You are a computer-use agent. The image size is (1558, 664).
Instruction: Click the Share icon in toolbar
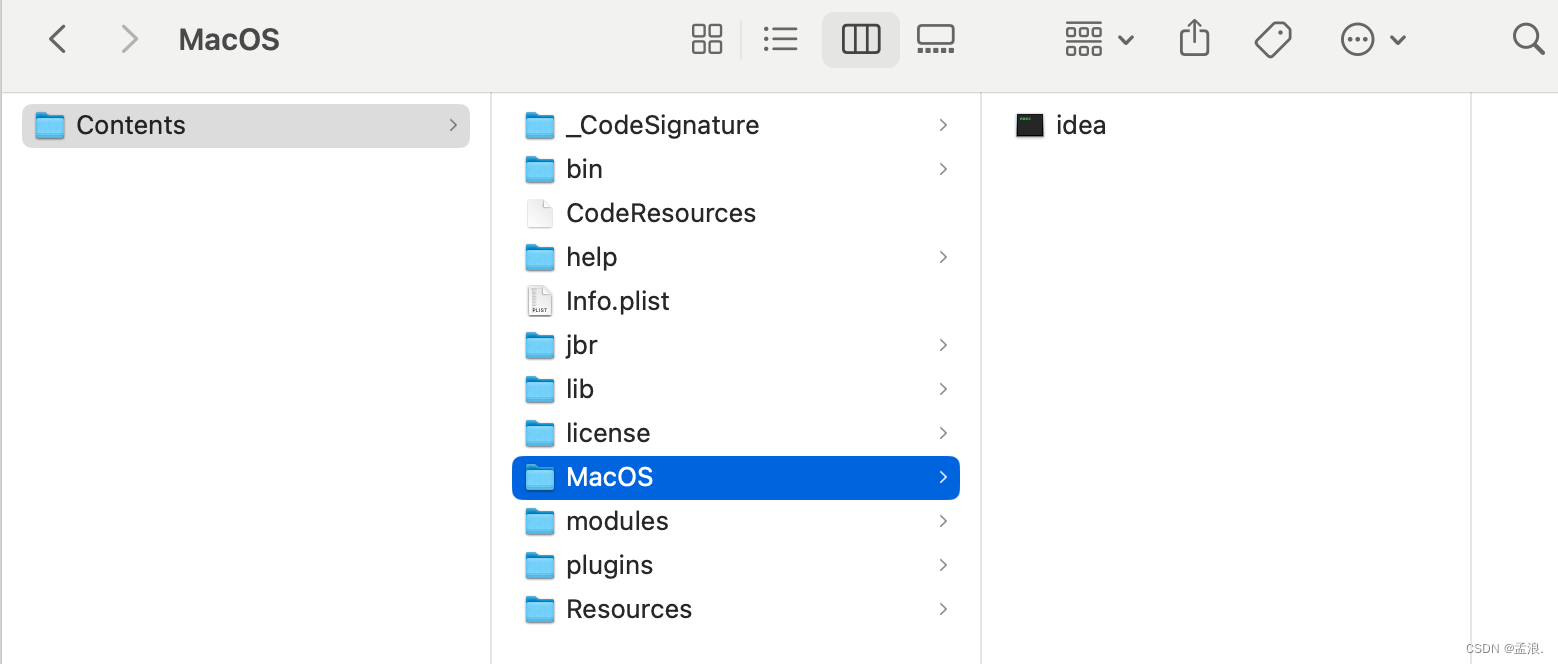click(1194, 39)
